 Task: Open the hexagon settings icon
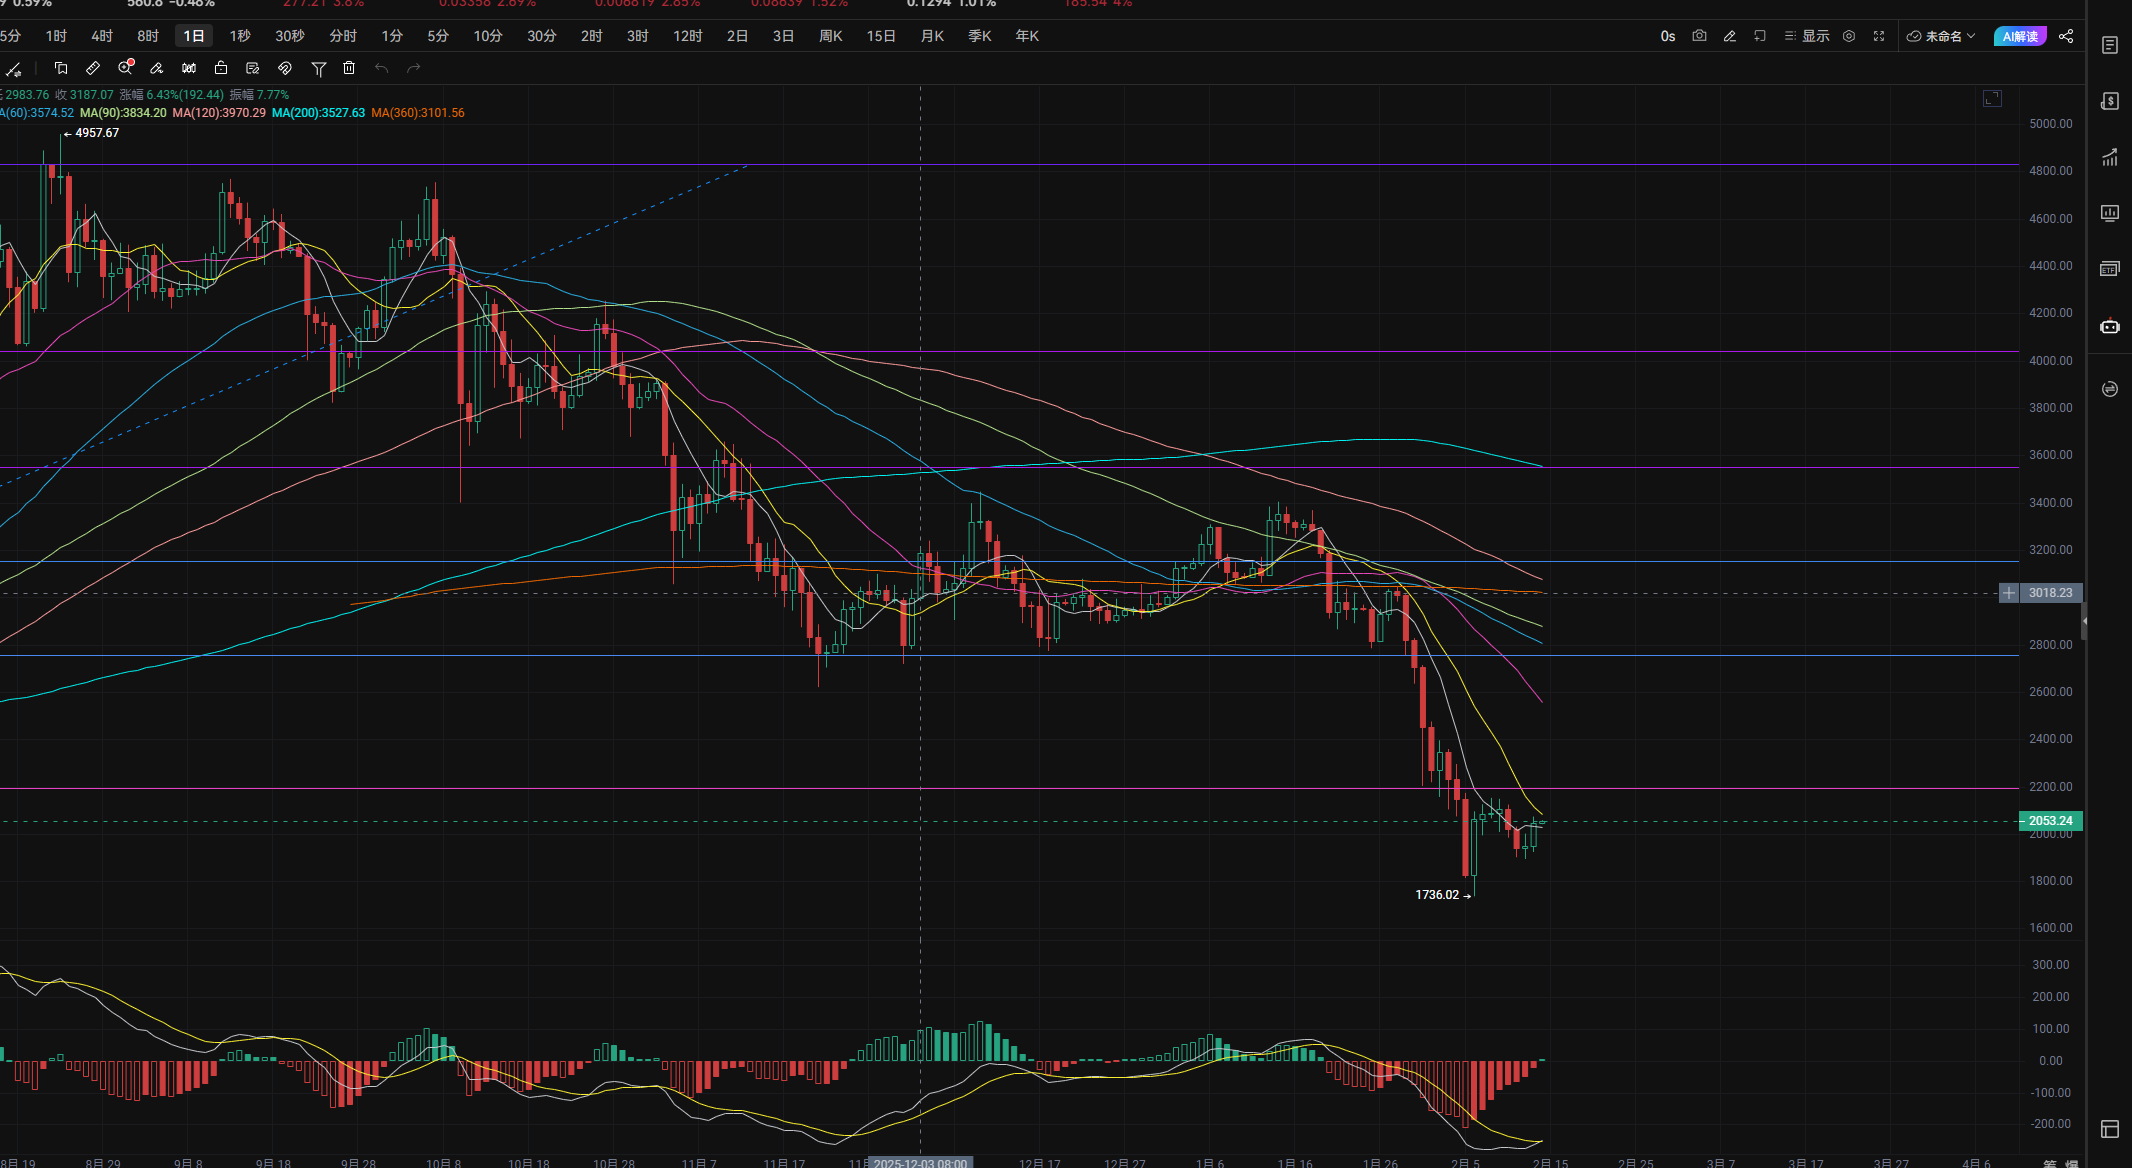click(1849, 36)
